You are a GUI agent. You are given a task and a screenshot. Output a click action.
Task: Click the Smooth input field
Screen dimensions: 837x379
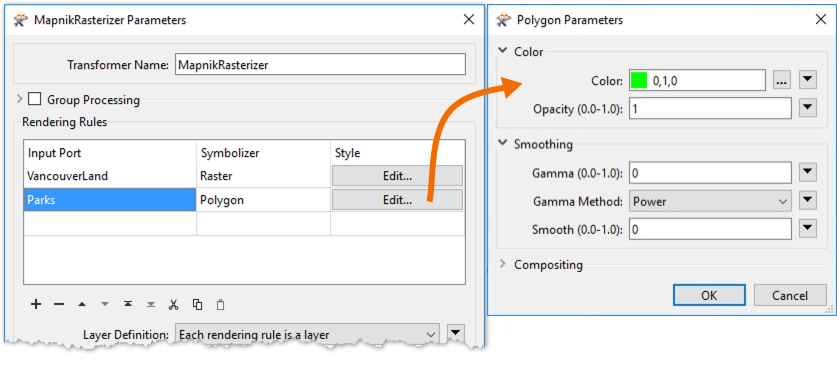pyautogui.click(x=710, y=230)
